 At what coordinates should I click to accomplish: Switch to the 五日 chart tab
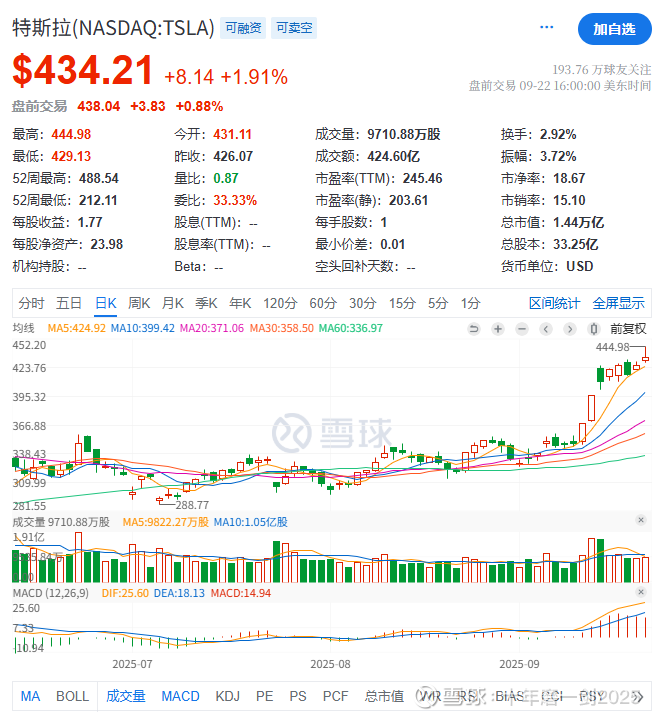(x=69, y=303)
